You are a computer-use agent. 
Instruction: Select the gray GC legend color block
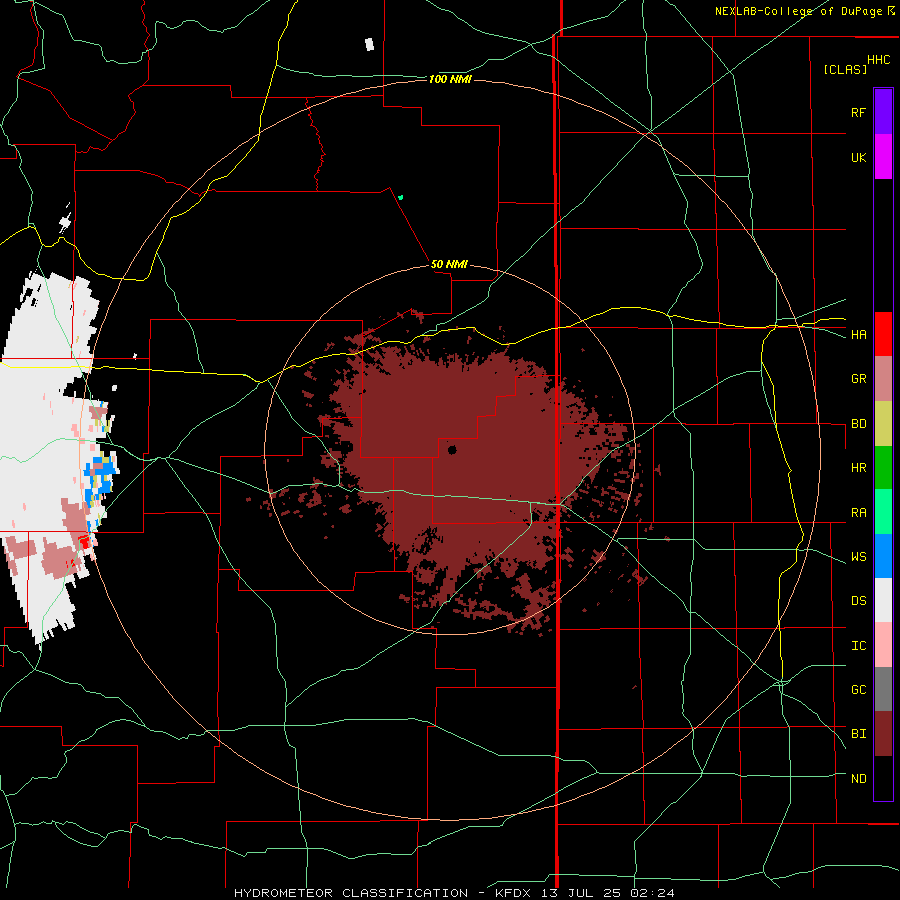tap(883, 689)
